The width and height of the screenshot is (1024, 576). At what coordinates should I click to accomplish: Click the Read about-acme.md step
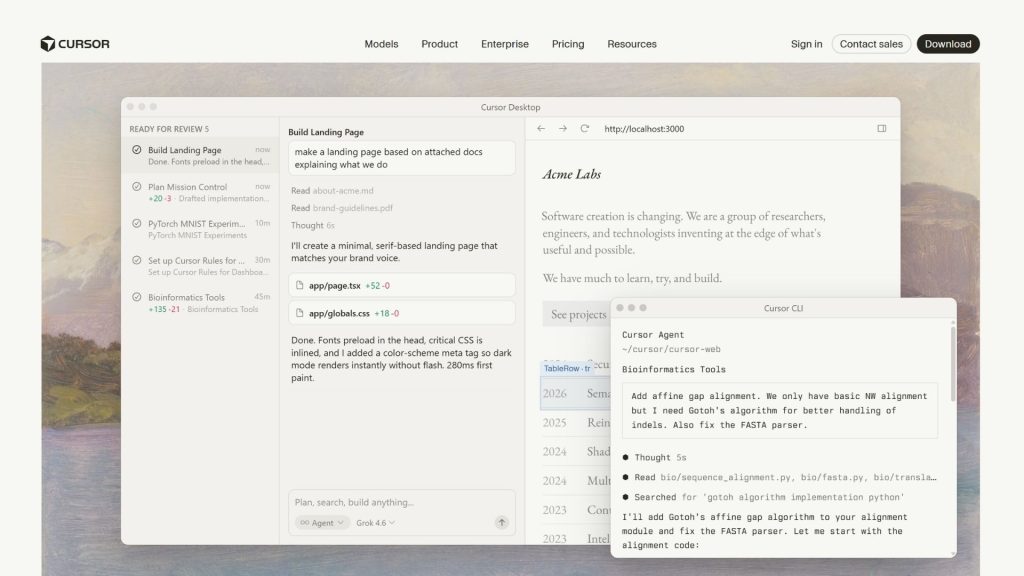click(x=332, y=191)
